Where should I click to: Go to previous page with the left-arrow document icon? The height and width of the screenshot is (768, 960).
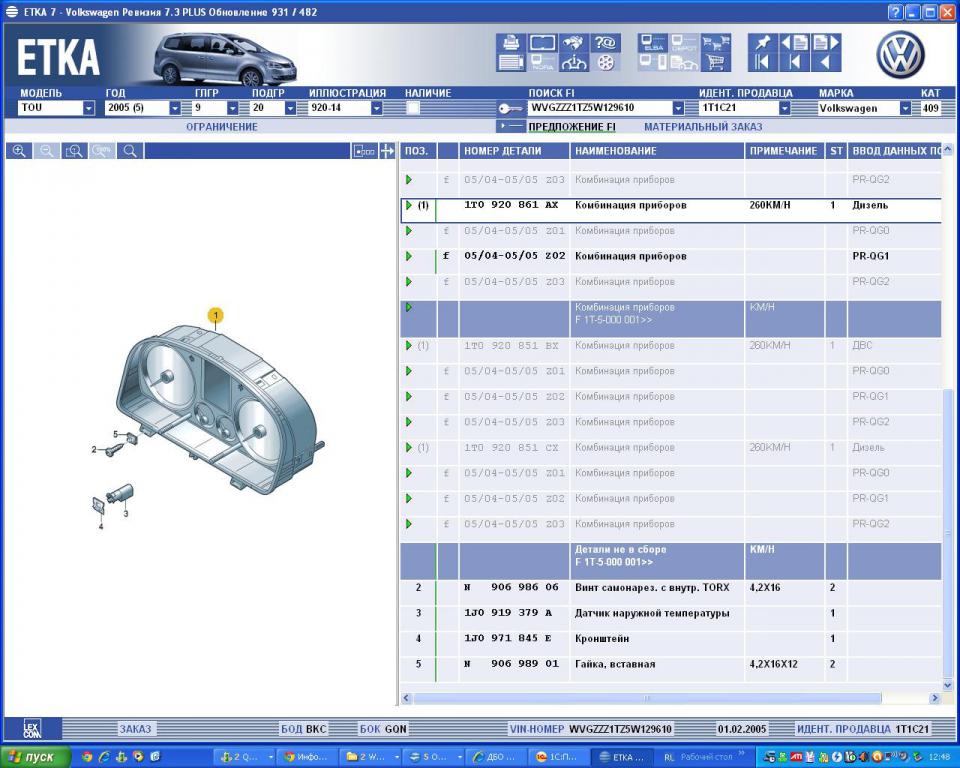click(x=795, y=43)
